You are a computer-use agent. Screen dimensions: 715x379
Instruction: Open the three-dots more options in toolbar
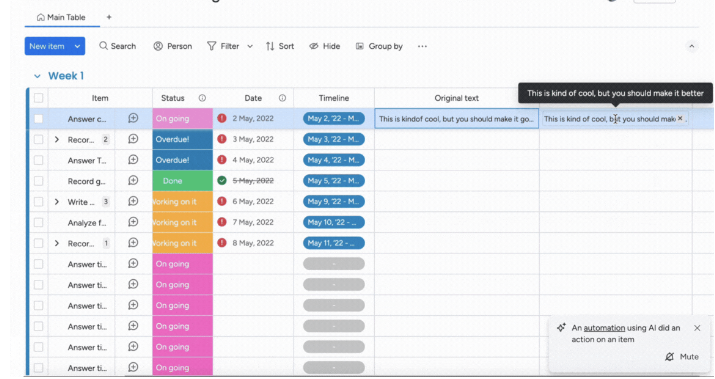(422, 46)
